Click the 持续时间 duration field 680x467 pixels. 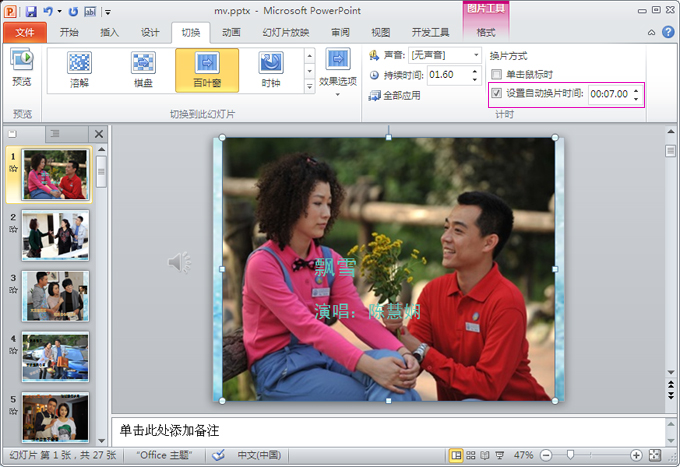449,75
